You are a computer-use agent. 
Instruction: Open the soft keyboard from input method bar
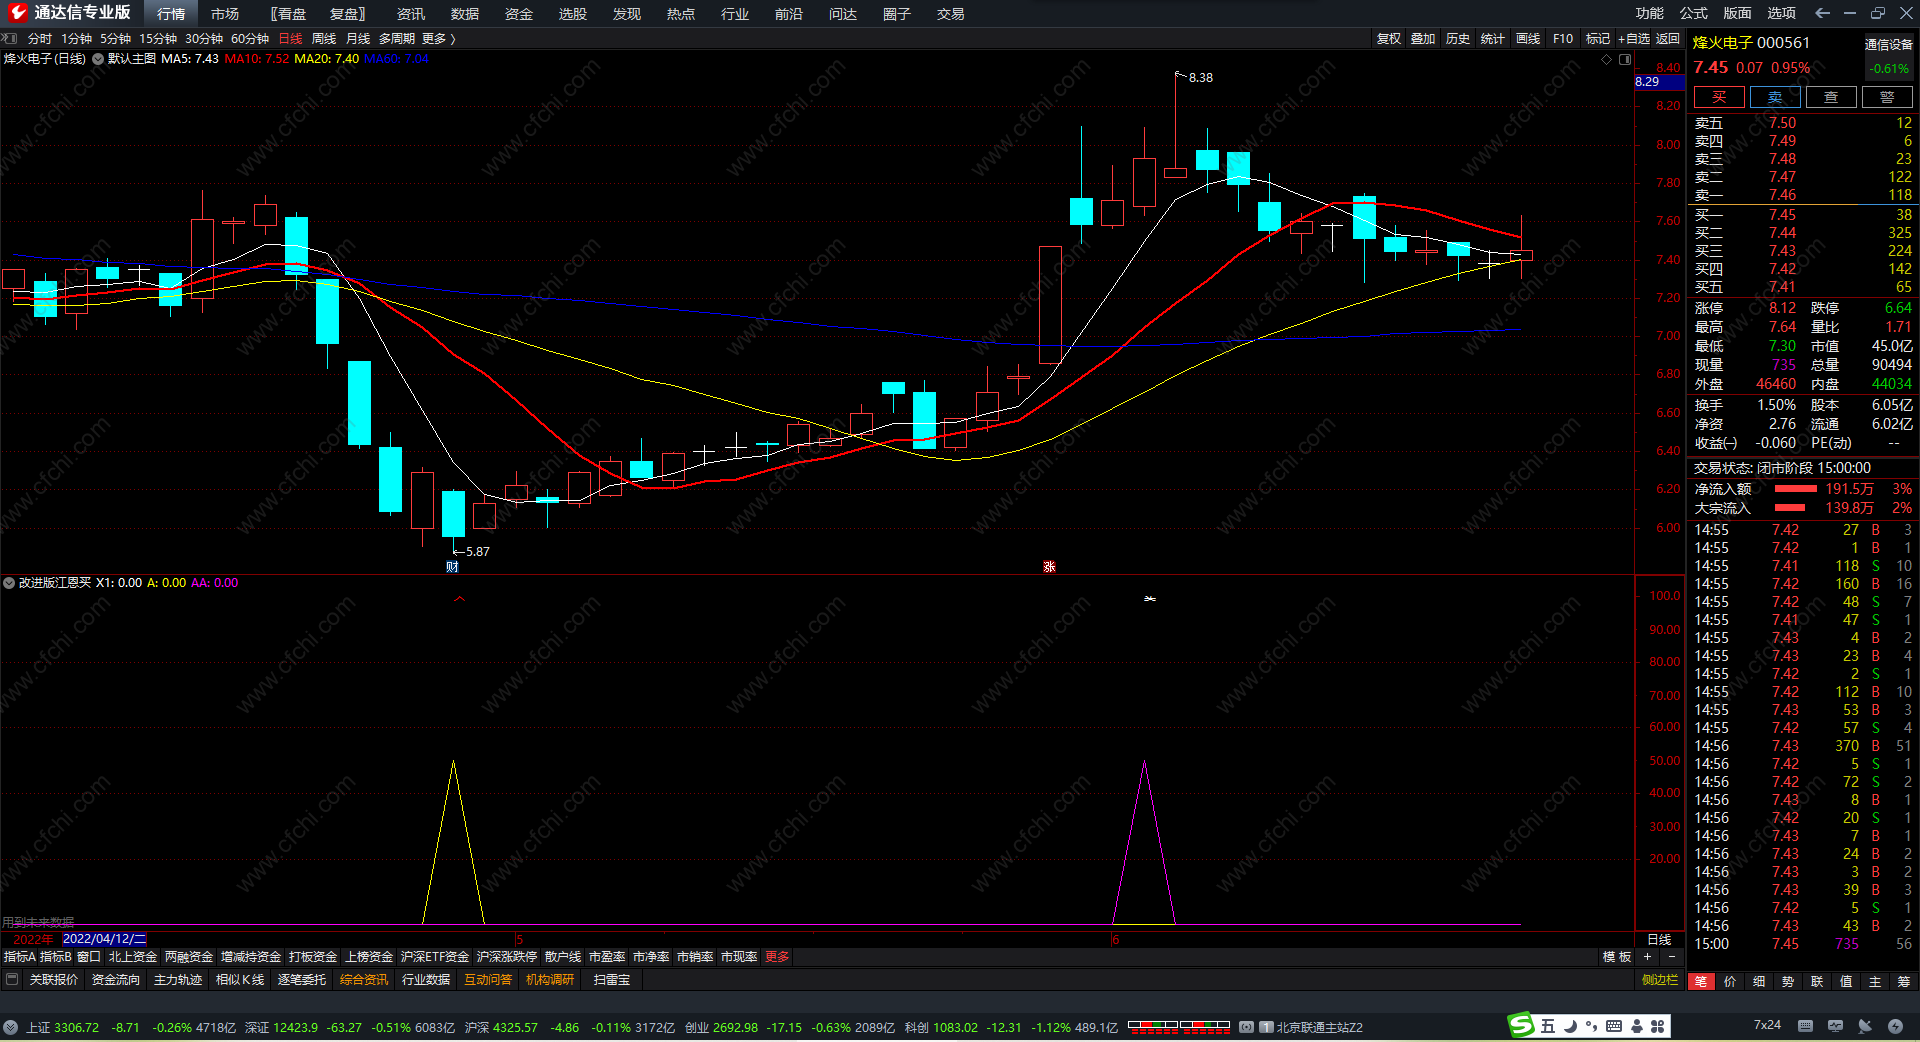pyautogui.click(x=1614, y=1026)
